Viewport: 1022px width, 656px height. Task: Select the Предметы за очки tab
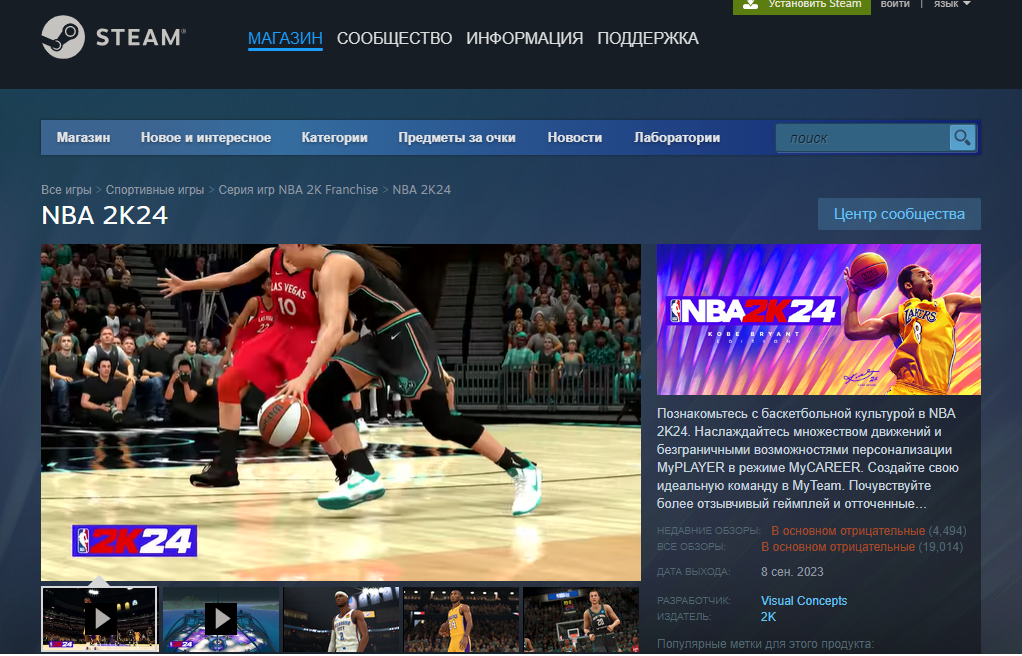click(x=457, y=138)
